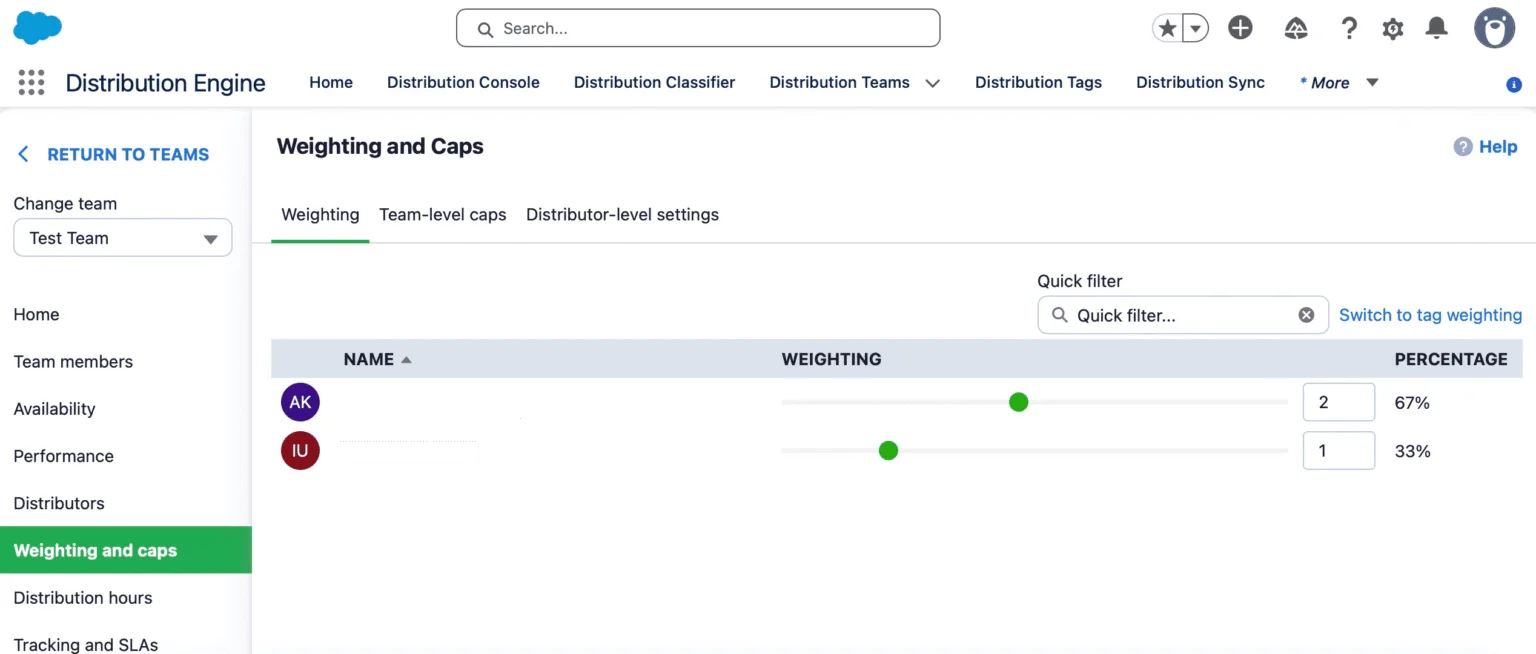Open the Distribution Sync tab
The height and width of the screenshot is (654, 1536).
tap(1200, 83)
